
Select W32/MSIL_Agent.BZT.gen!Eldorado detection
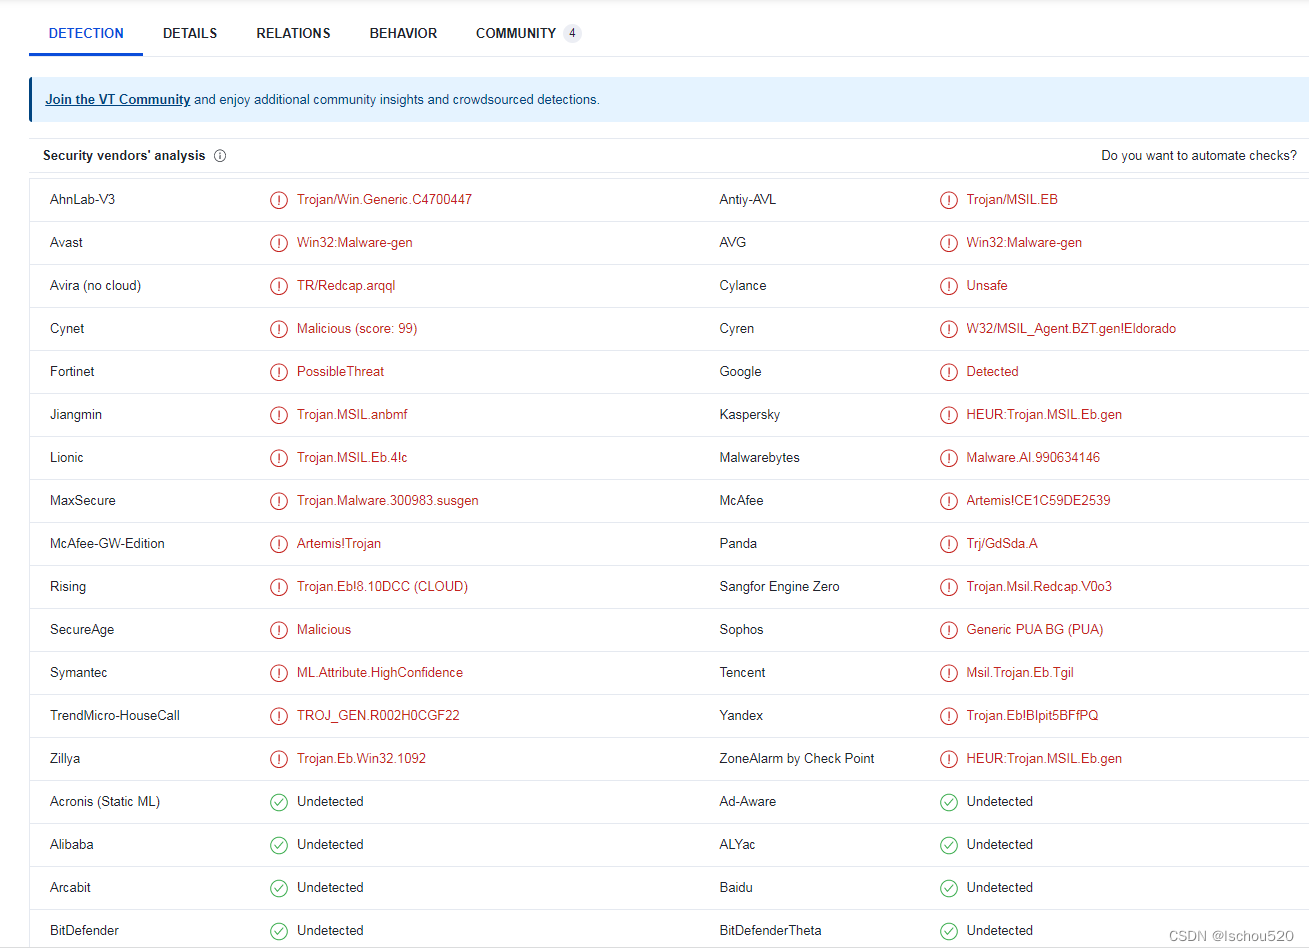click(x=1071, y=329)
